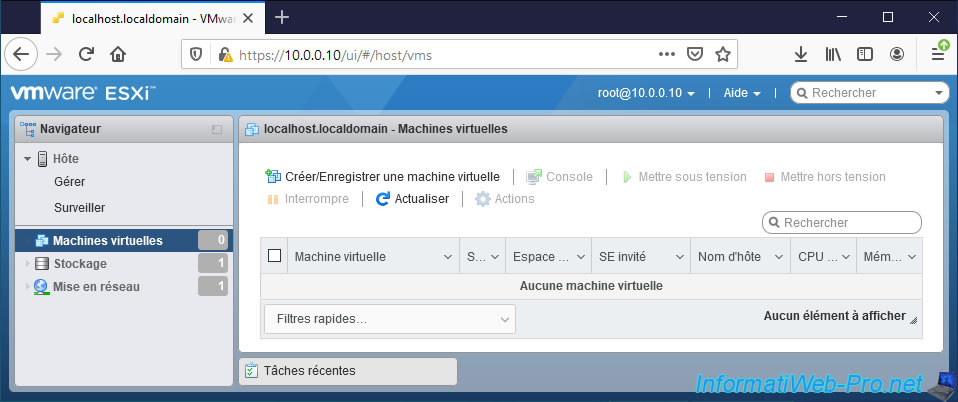
Task: Click the Console toolbar button
Action: tap(559, 177)
